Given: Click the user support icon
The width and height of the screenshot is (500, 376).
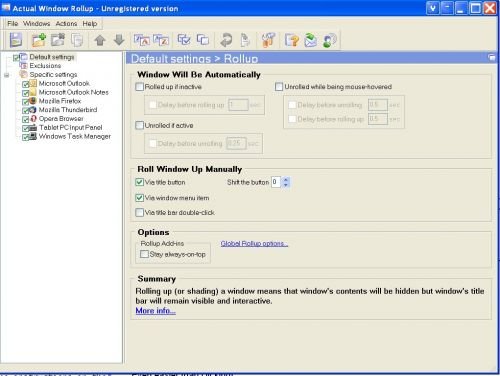Looking at the screenshot, I should pyautogui.click(x=330, y=40).
